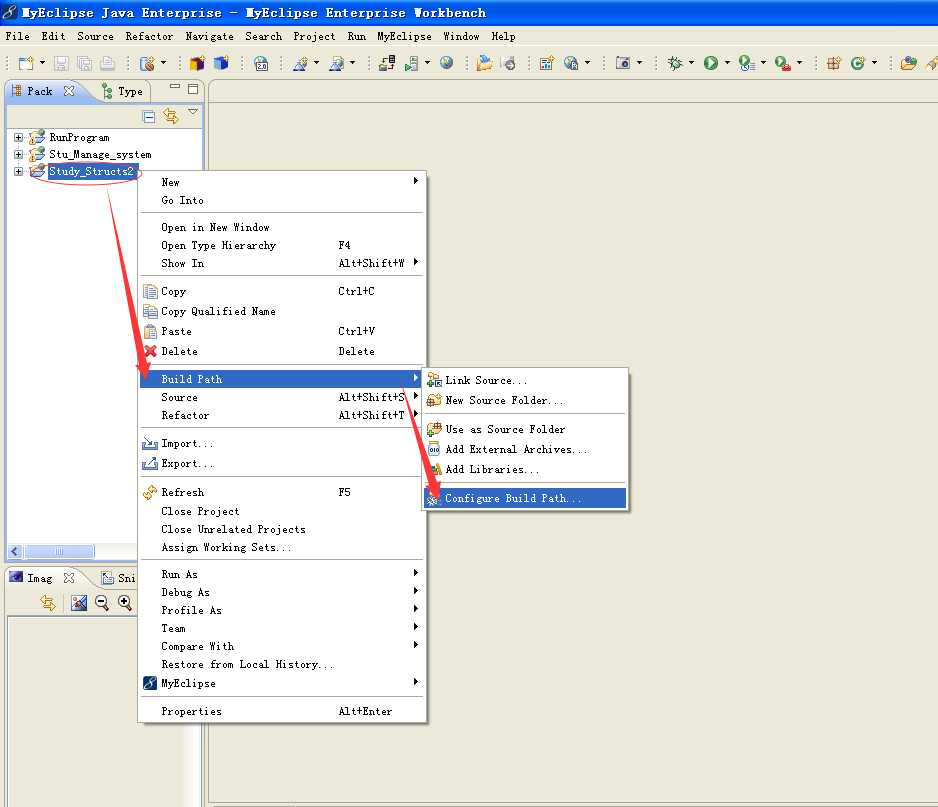This screenshot has height=807, width=938.
Task: Choose New Source Folder in the submenu
Action: click(525, 401)
